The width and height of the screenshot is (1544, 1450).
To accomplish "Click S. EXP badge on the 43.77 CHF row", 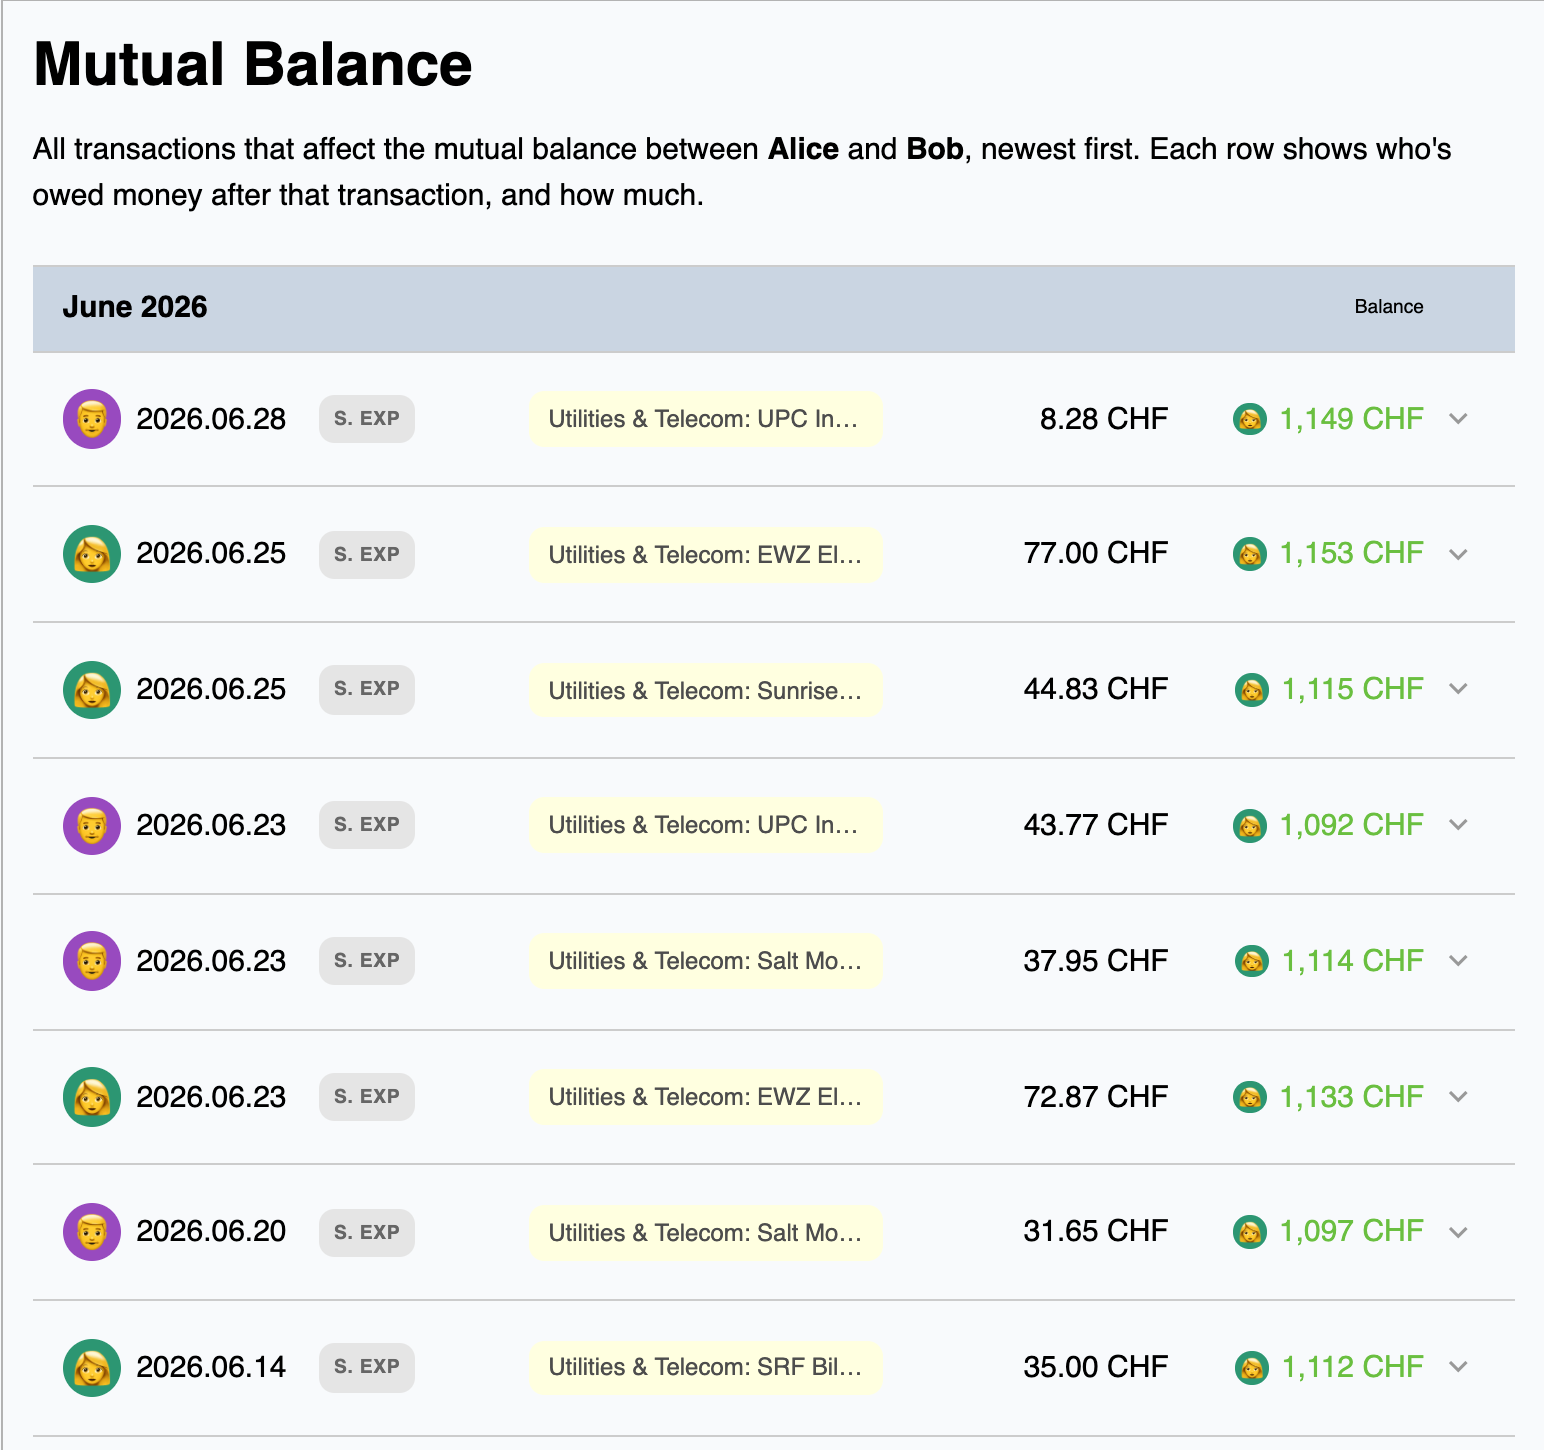I will (367, 825).
